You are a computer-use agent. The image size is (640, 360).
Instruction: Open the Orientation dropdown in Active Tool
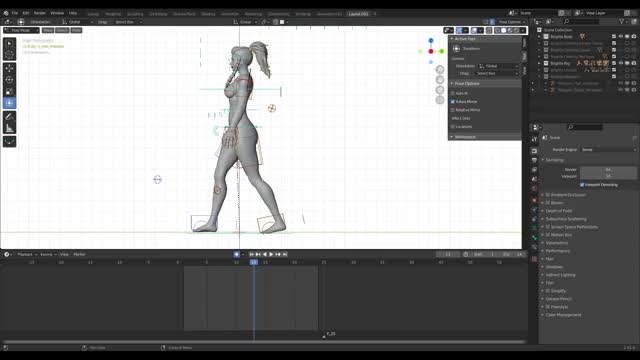pyautogui.click(x=498, y=66)
